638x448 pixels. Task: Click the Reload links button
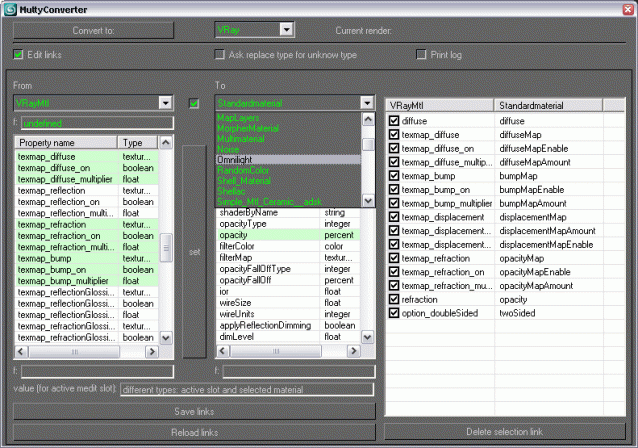194,432
